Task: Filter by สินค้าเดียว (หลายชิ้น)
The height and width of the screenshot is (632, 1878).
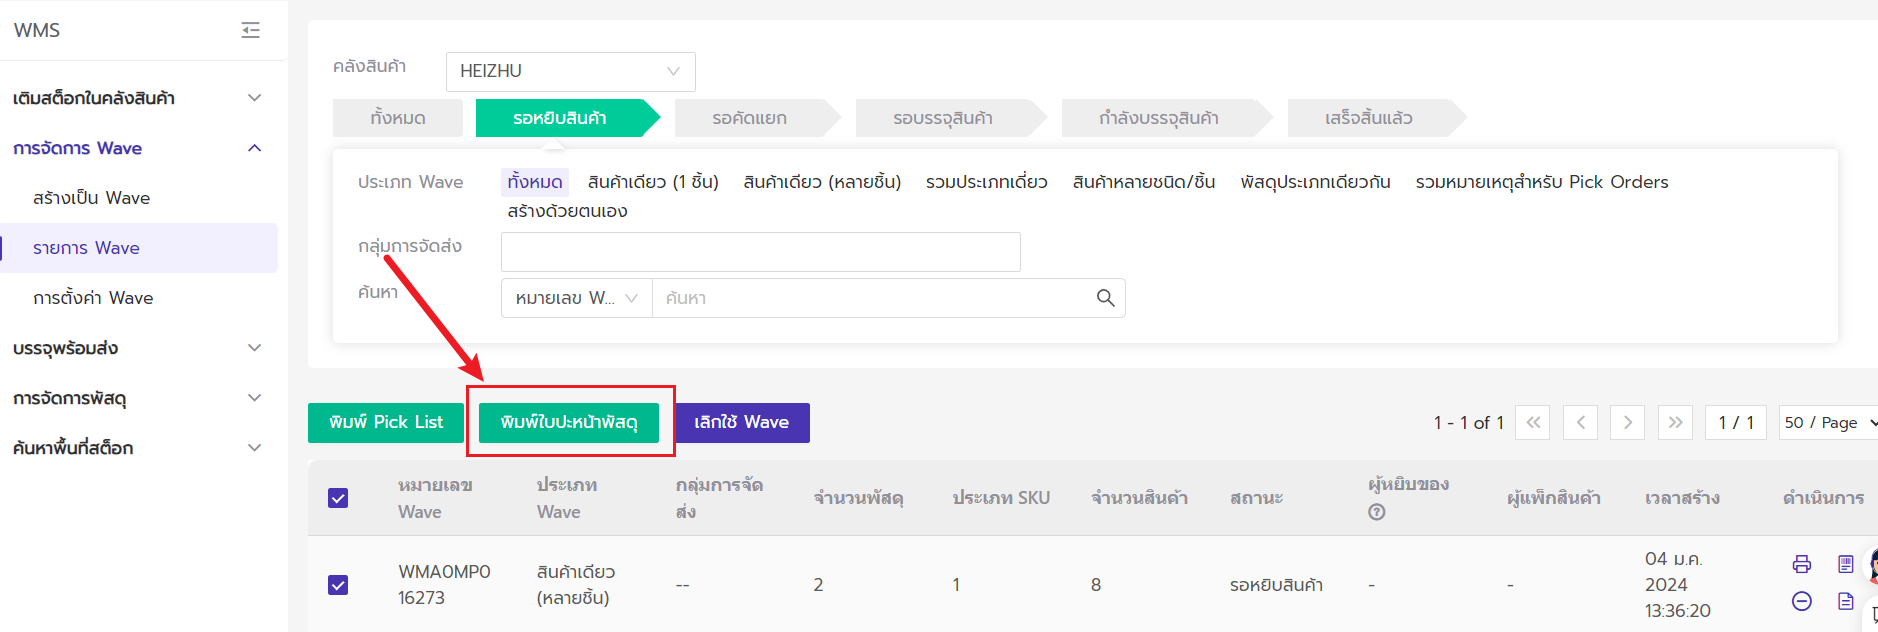Action: [x=822, y=182]
